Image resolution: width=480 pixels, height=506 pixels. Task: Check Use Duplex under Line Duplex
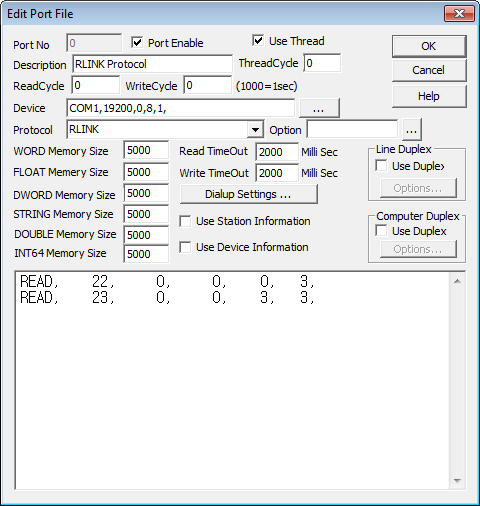(381, 166)
